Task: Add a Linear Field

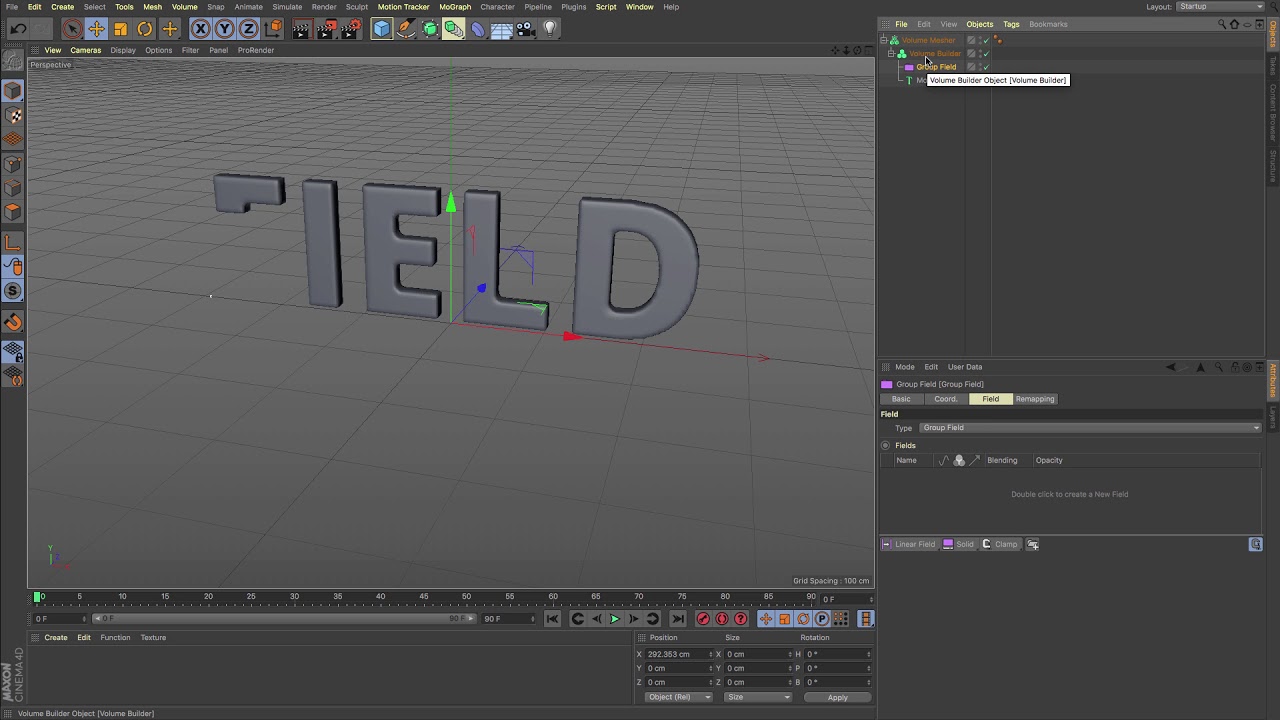Action: click(909, 544)
